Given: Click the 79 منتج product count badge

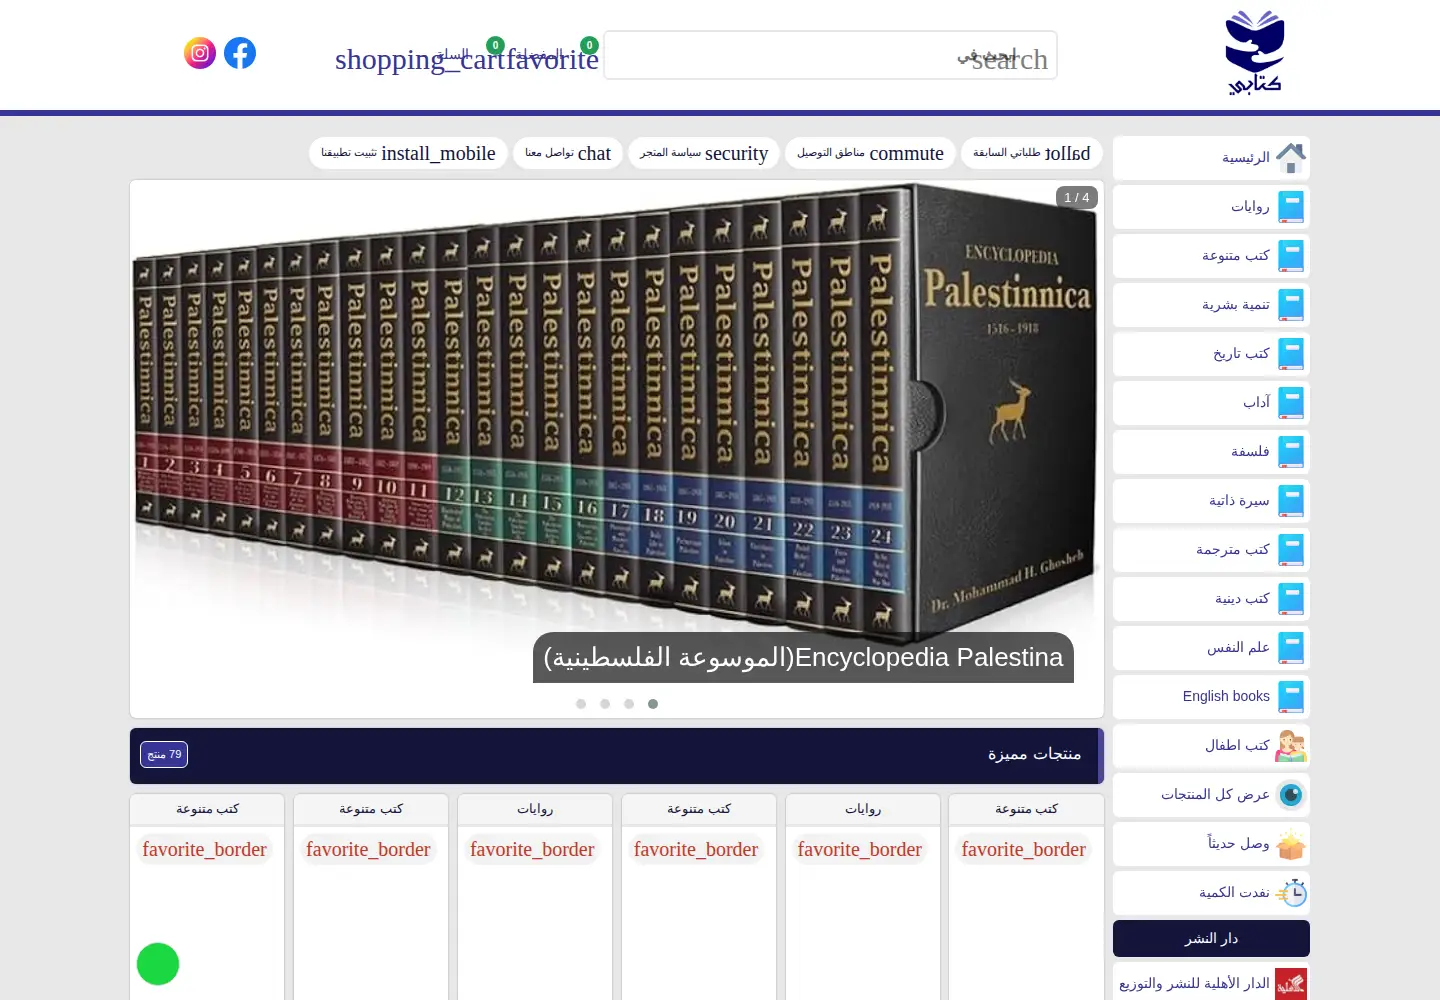Looking at the screenshot, I should coord(164,755).
